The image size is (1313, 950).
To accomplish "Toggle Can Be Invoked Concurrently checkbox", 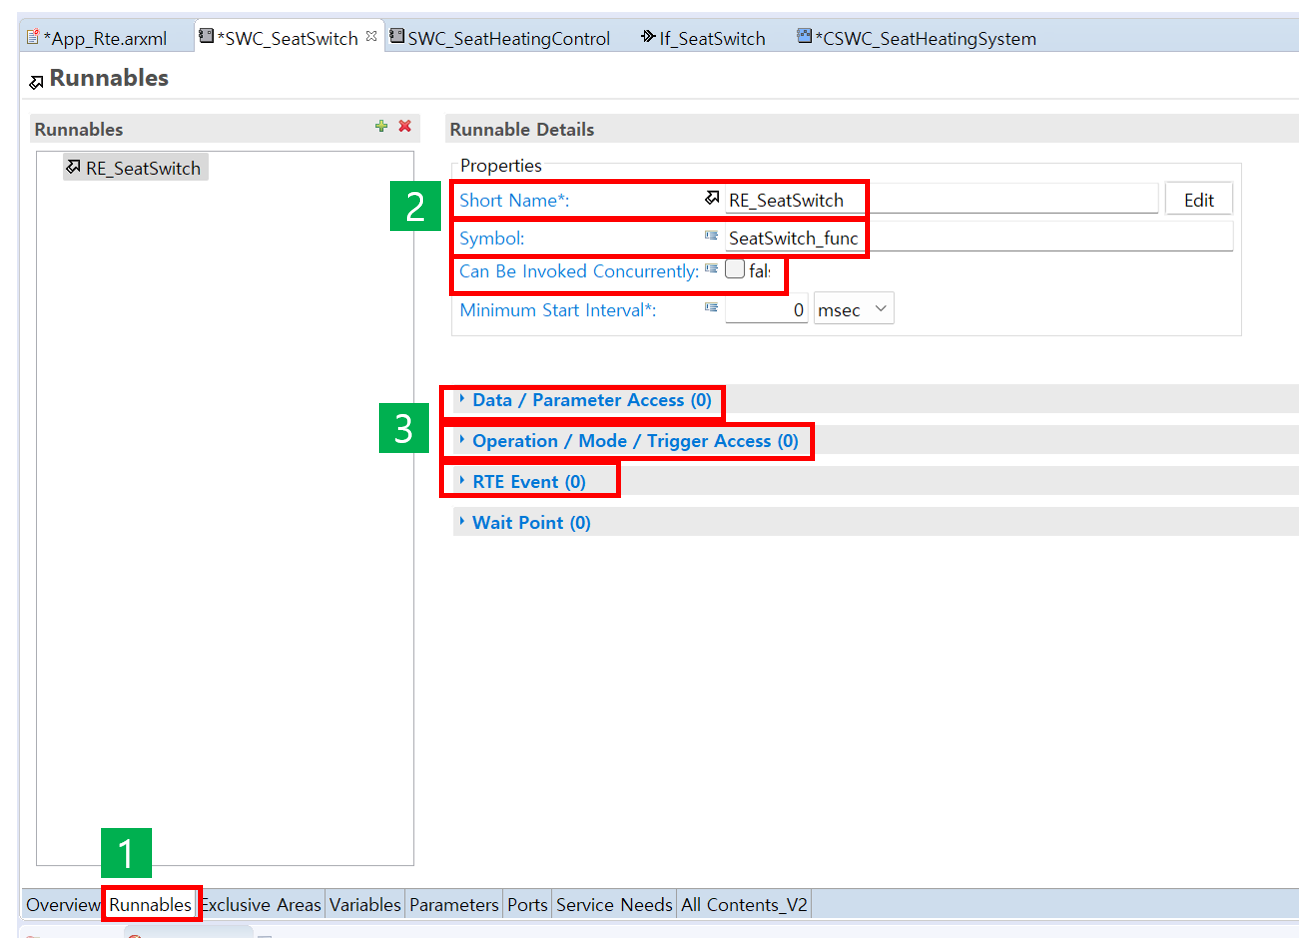I will [x=735, y=270].
